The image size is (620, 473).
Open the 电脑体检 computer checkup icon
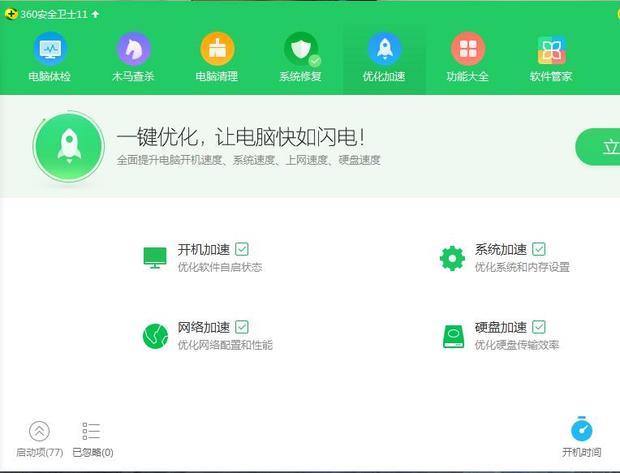[50, 49]
